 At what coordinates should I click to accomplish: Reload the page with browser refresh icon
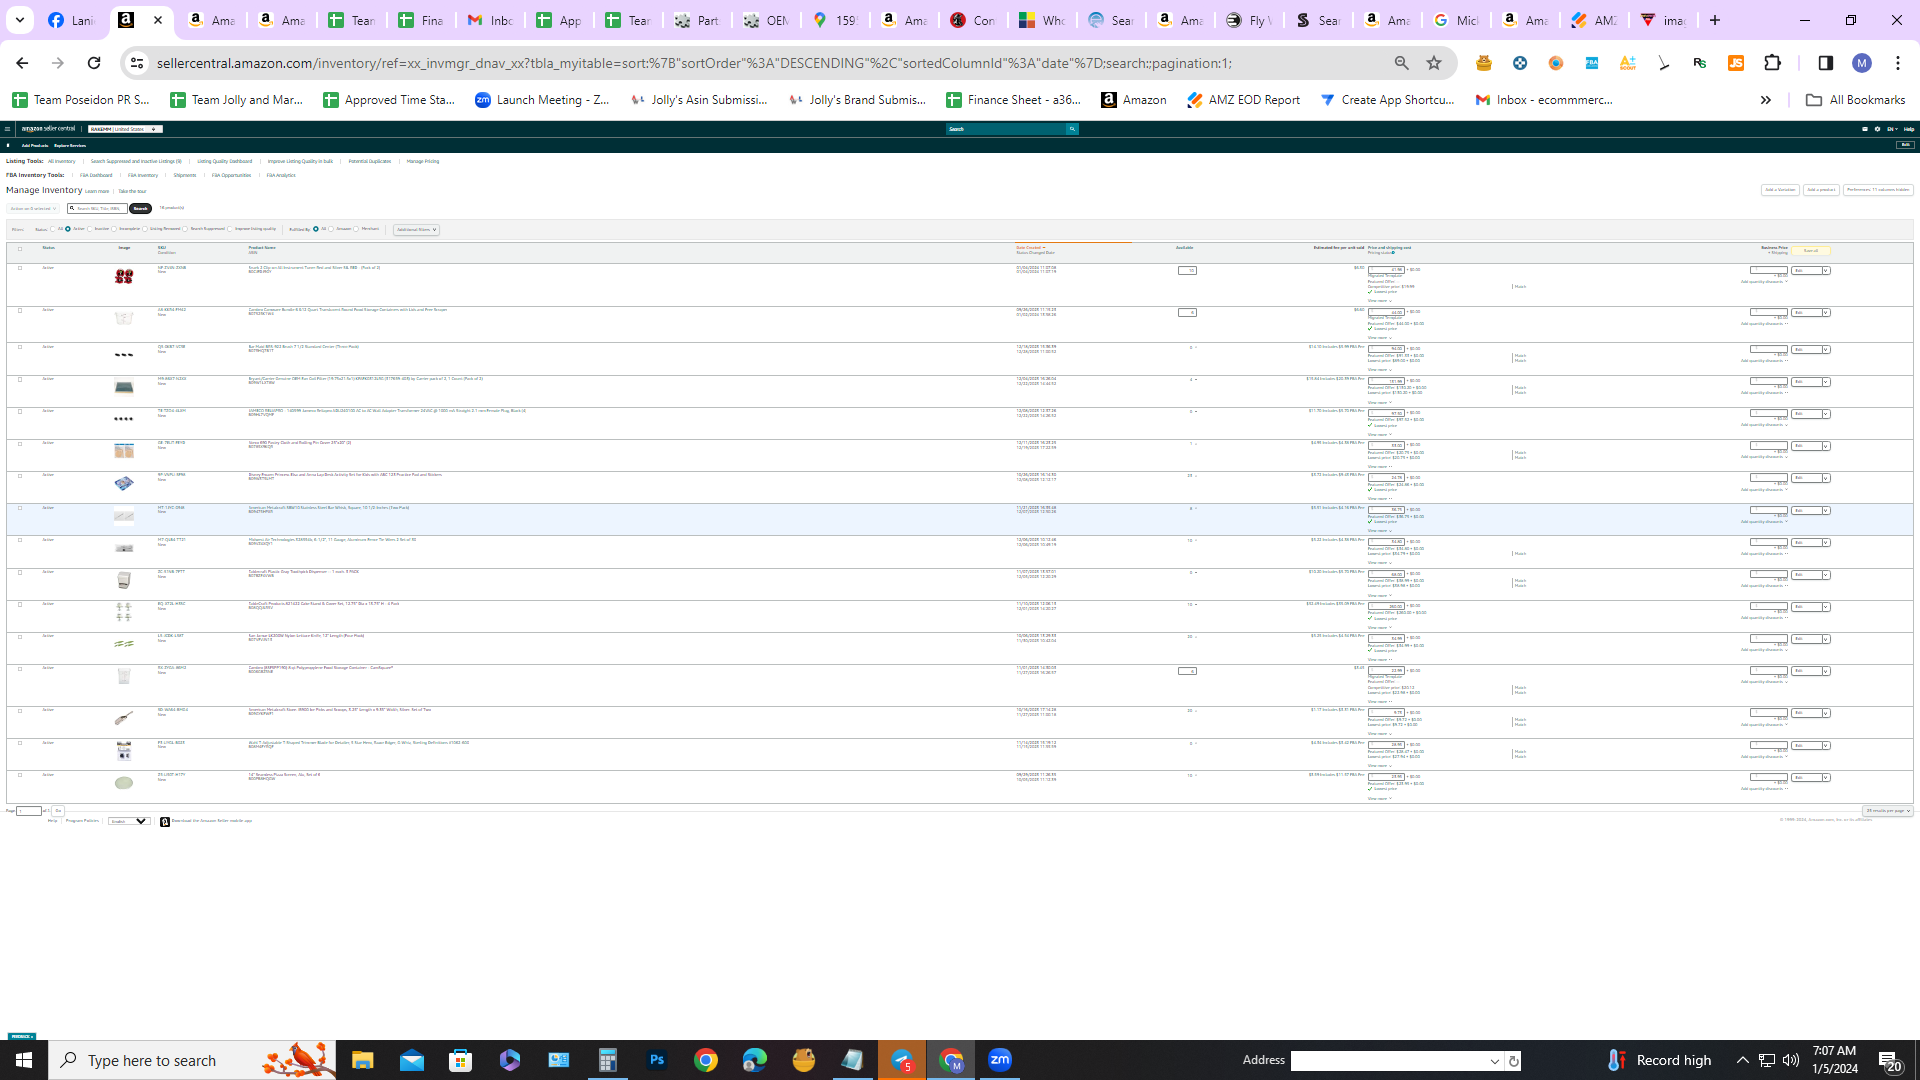click(x=94, y=63)
